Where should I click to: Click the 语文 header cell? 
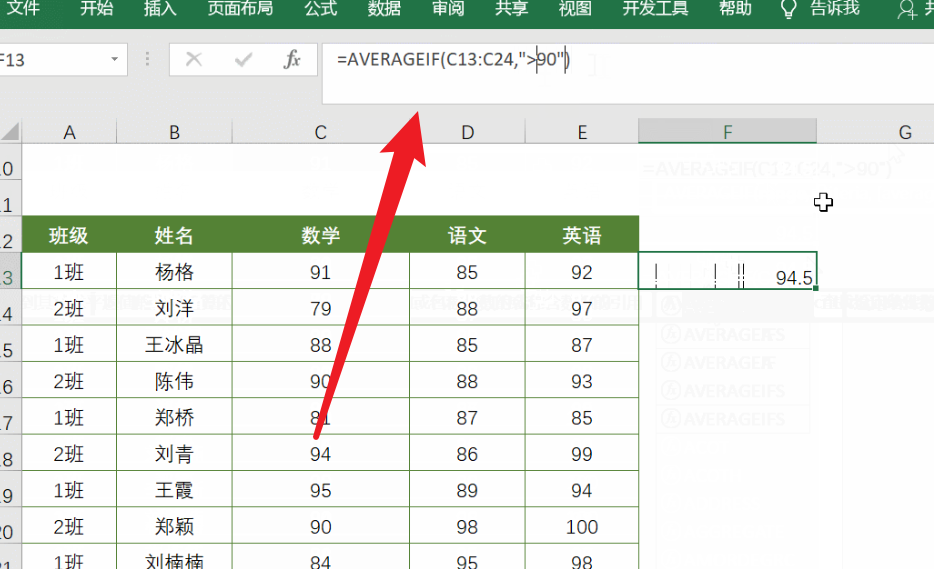468,235
